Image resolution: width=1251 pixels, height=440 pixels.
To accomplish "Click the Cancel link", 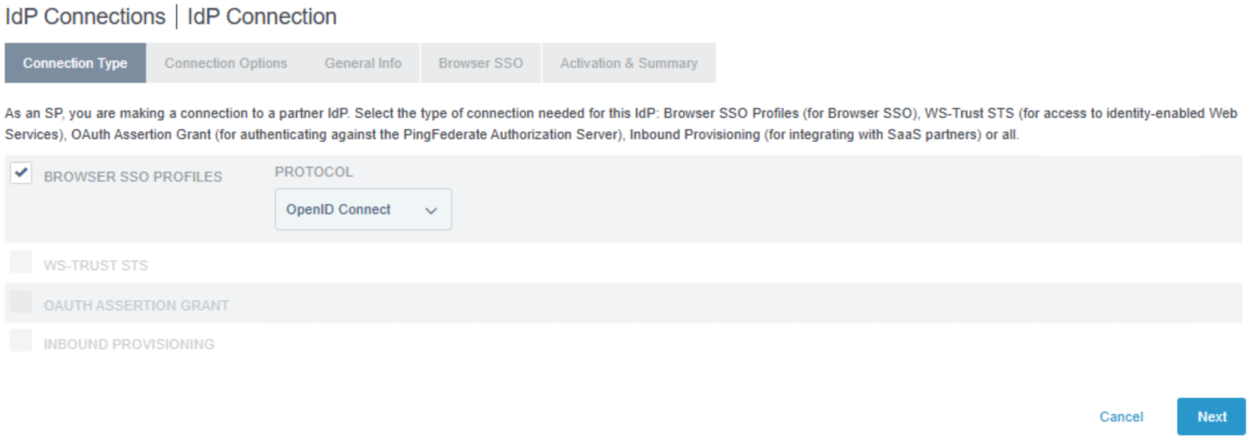I will click(1121, 417).
